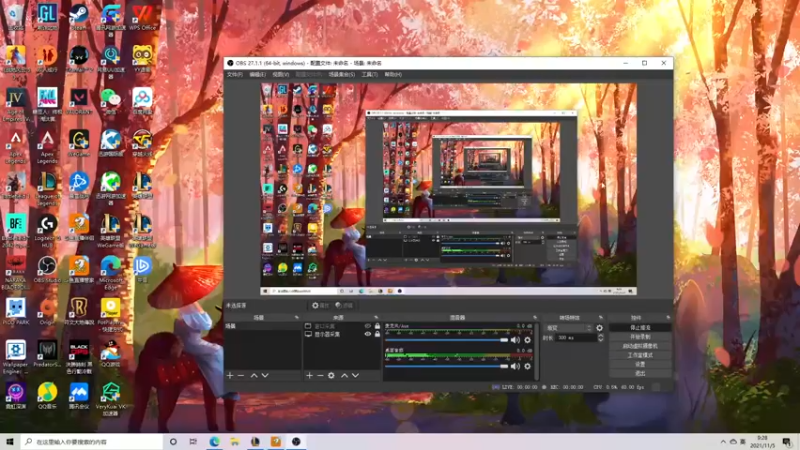Image resolution: width=800 pixels, height=450 pixels.
Task: Click mixer panel vertical scrollbar
Action: 537,351
